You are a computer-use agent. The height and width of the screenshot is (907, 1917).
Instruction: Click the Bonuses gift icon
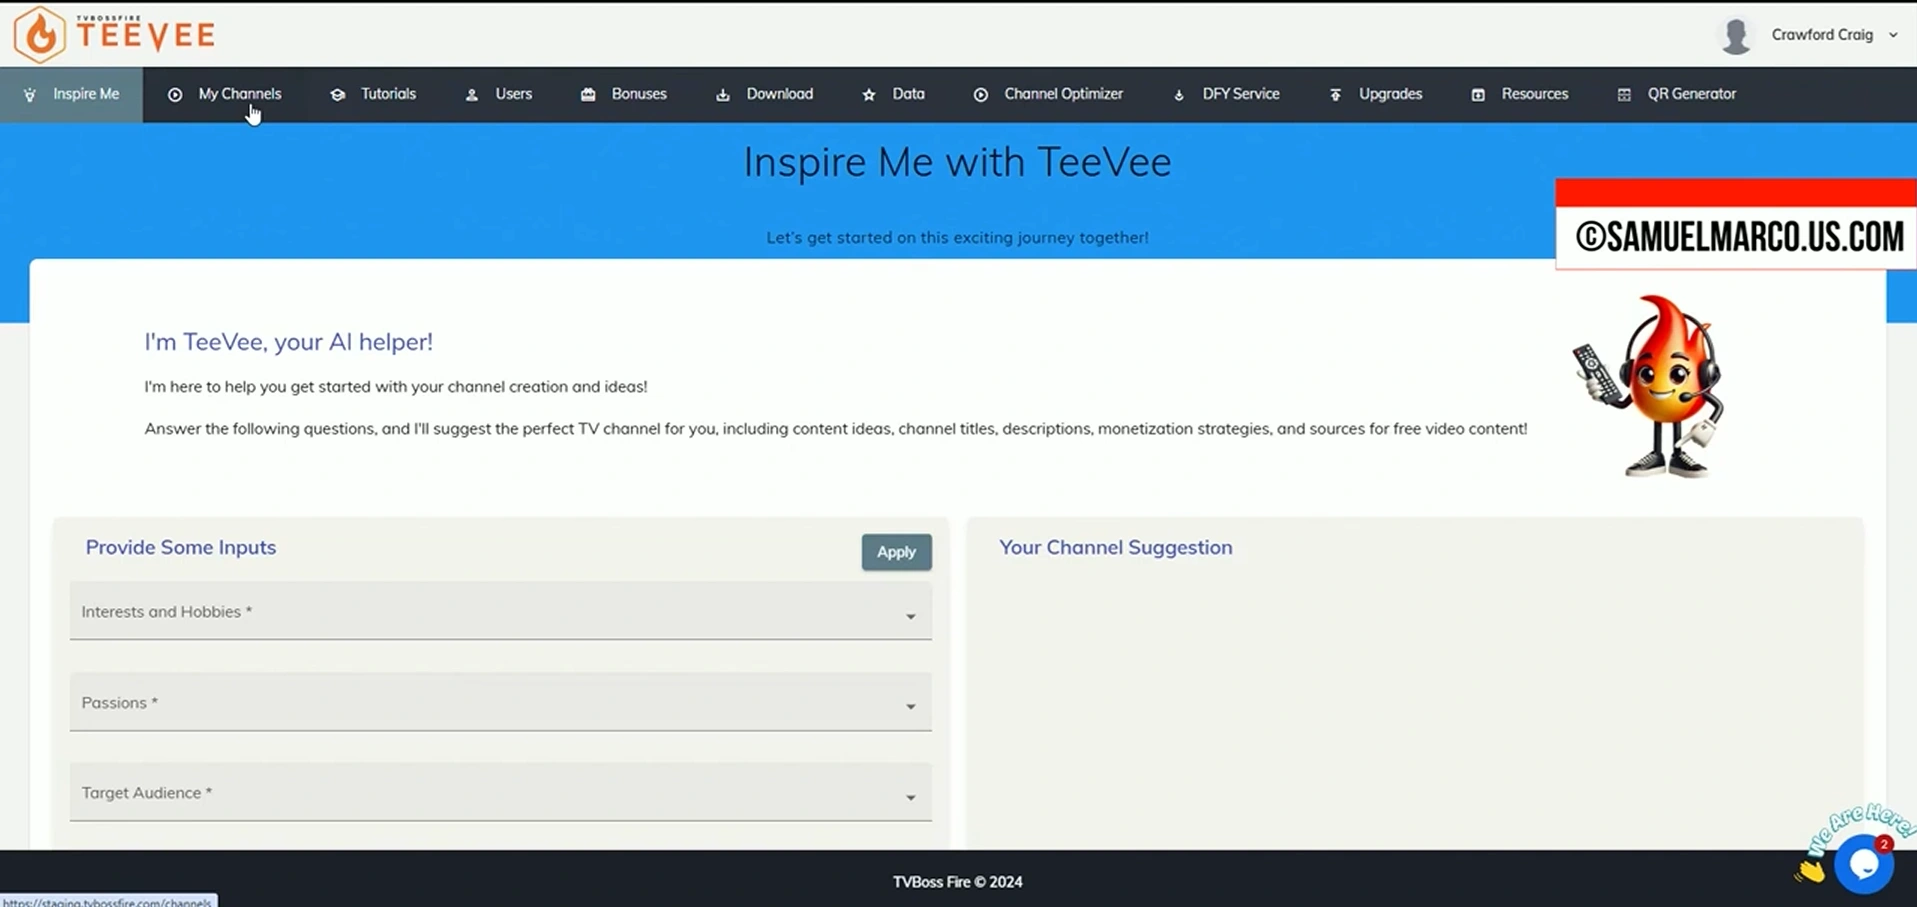[x=588, y=95]
